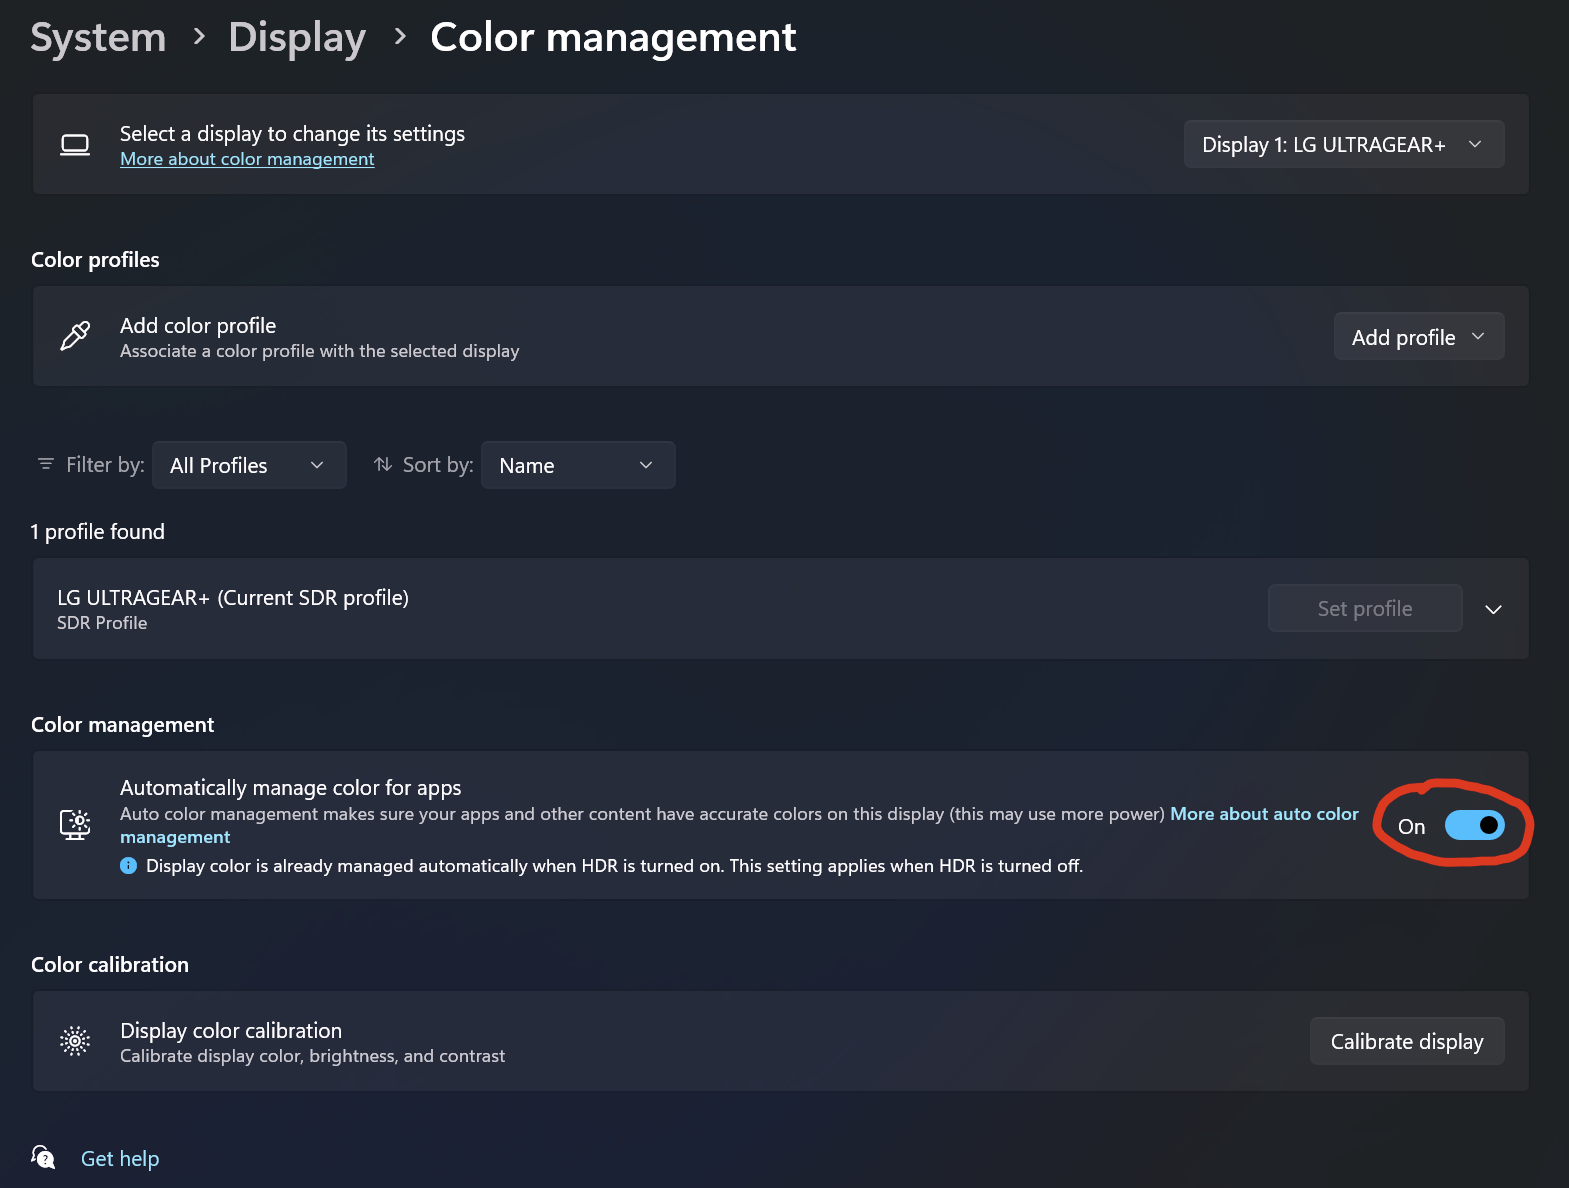Click the Color profiles section heading
This screenshot has height=1188, width=1569.
click(95, 260)
